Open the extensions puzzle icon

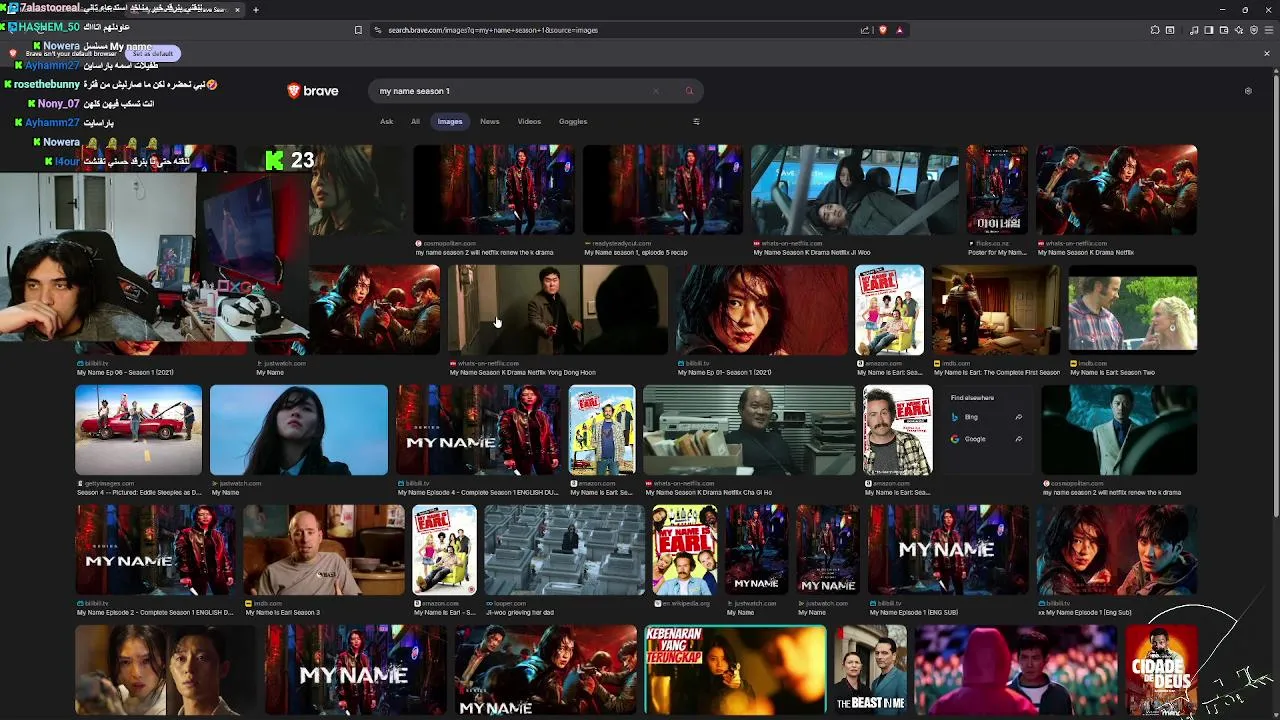[1155, 30]
